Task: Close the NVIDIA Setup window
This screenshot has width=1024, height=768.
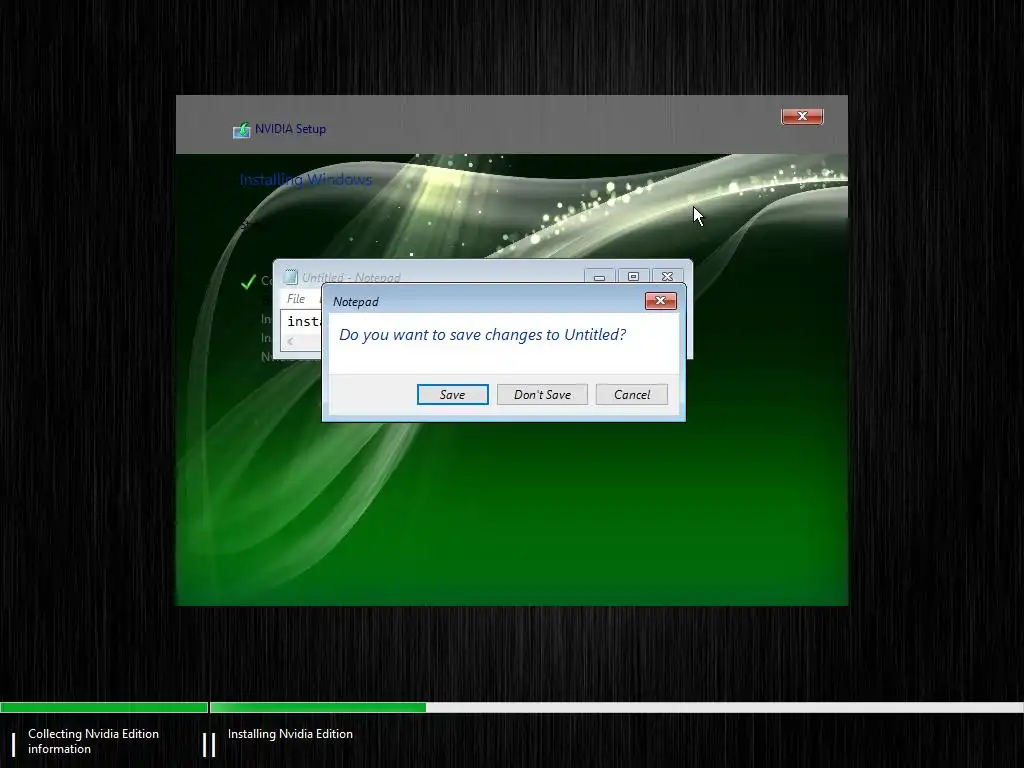Action: click(x=802, y=116)
